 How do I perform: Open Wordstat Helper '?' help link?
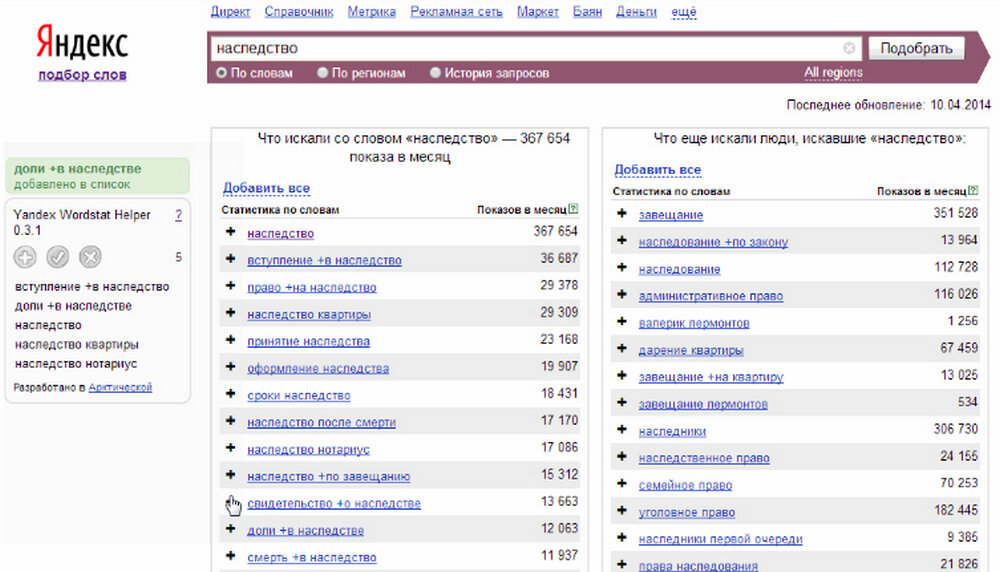click(179, 215)
